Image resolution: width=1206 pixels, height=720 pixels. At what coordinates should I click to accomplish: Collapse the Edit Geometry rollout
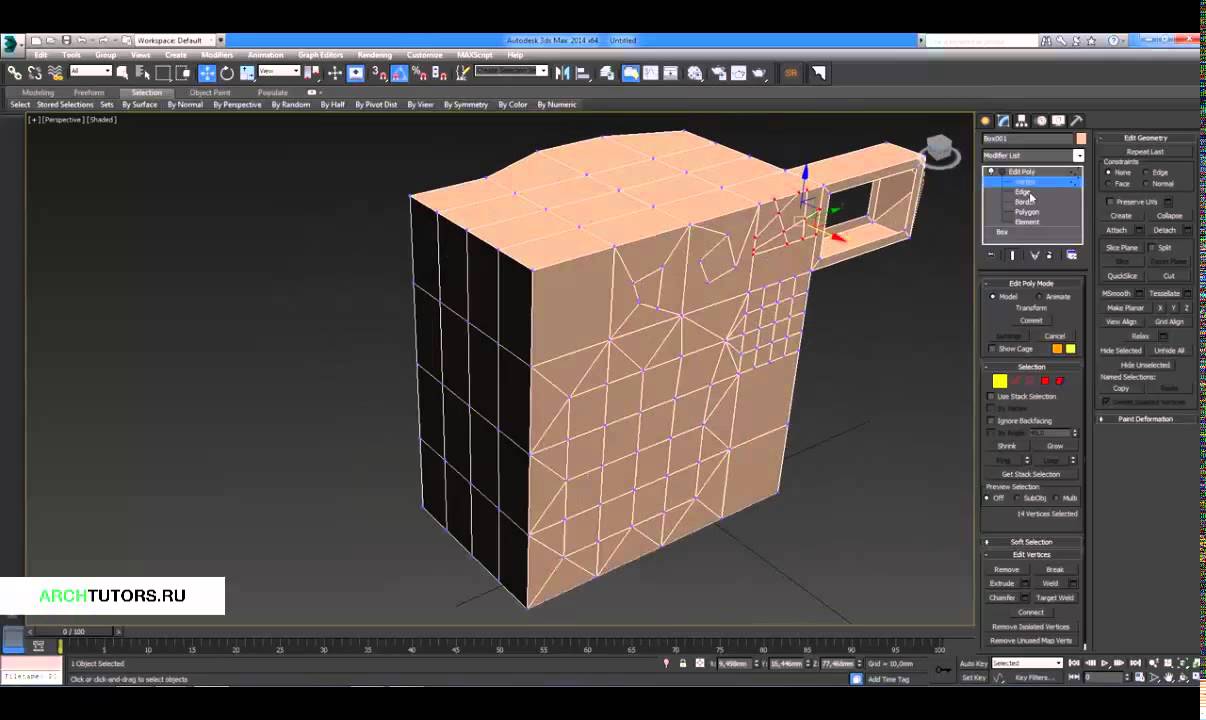point(1146,138)
